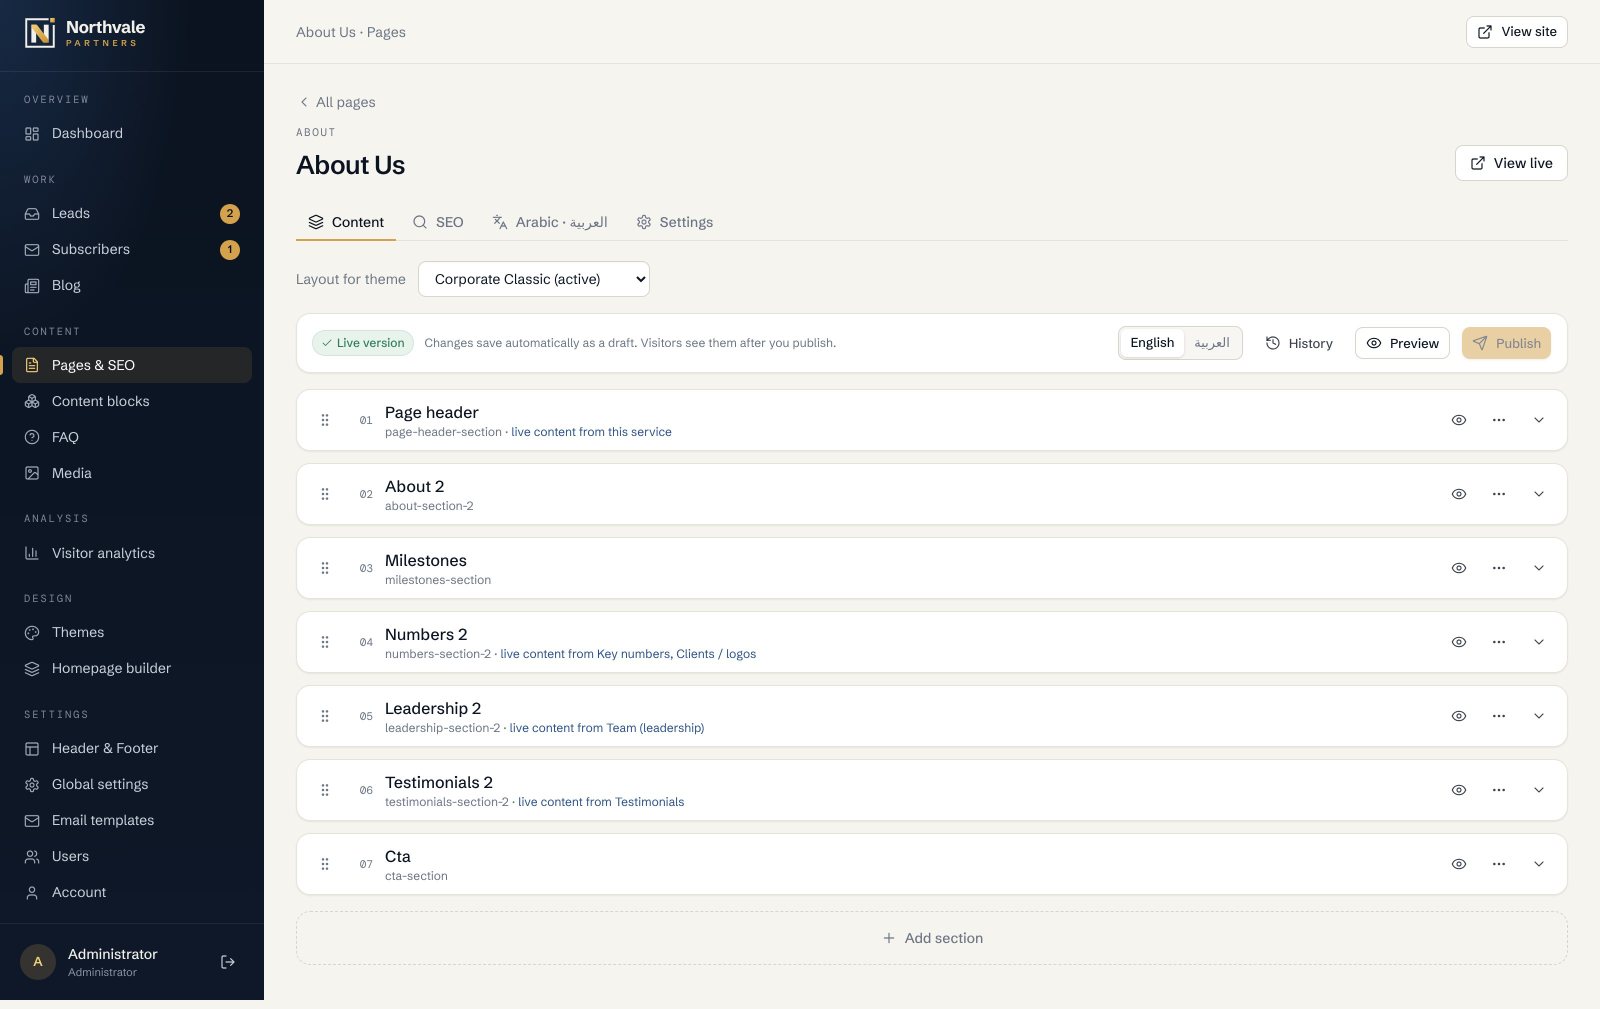Open the Preview button
This screenshot has height=1009, width=1600.
click(x=1402, y=343)
